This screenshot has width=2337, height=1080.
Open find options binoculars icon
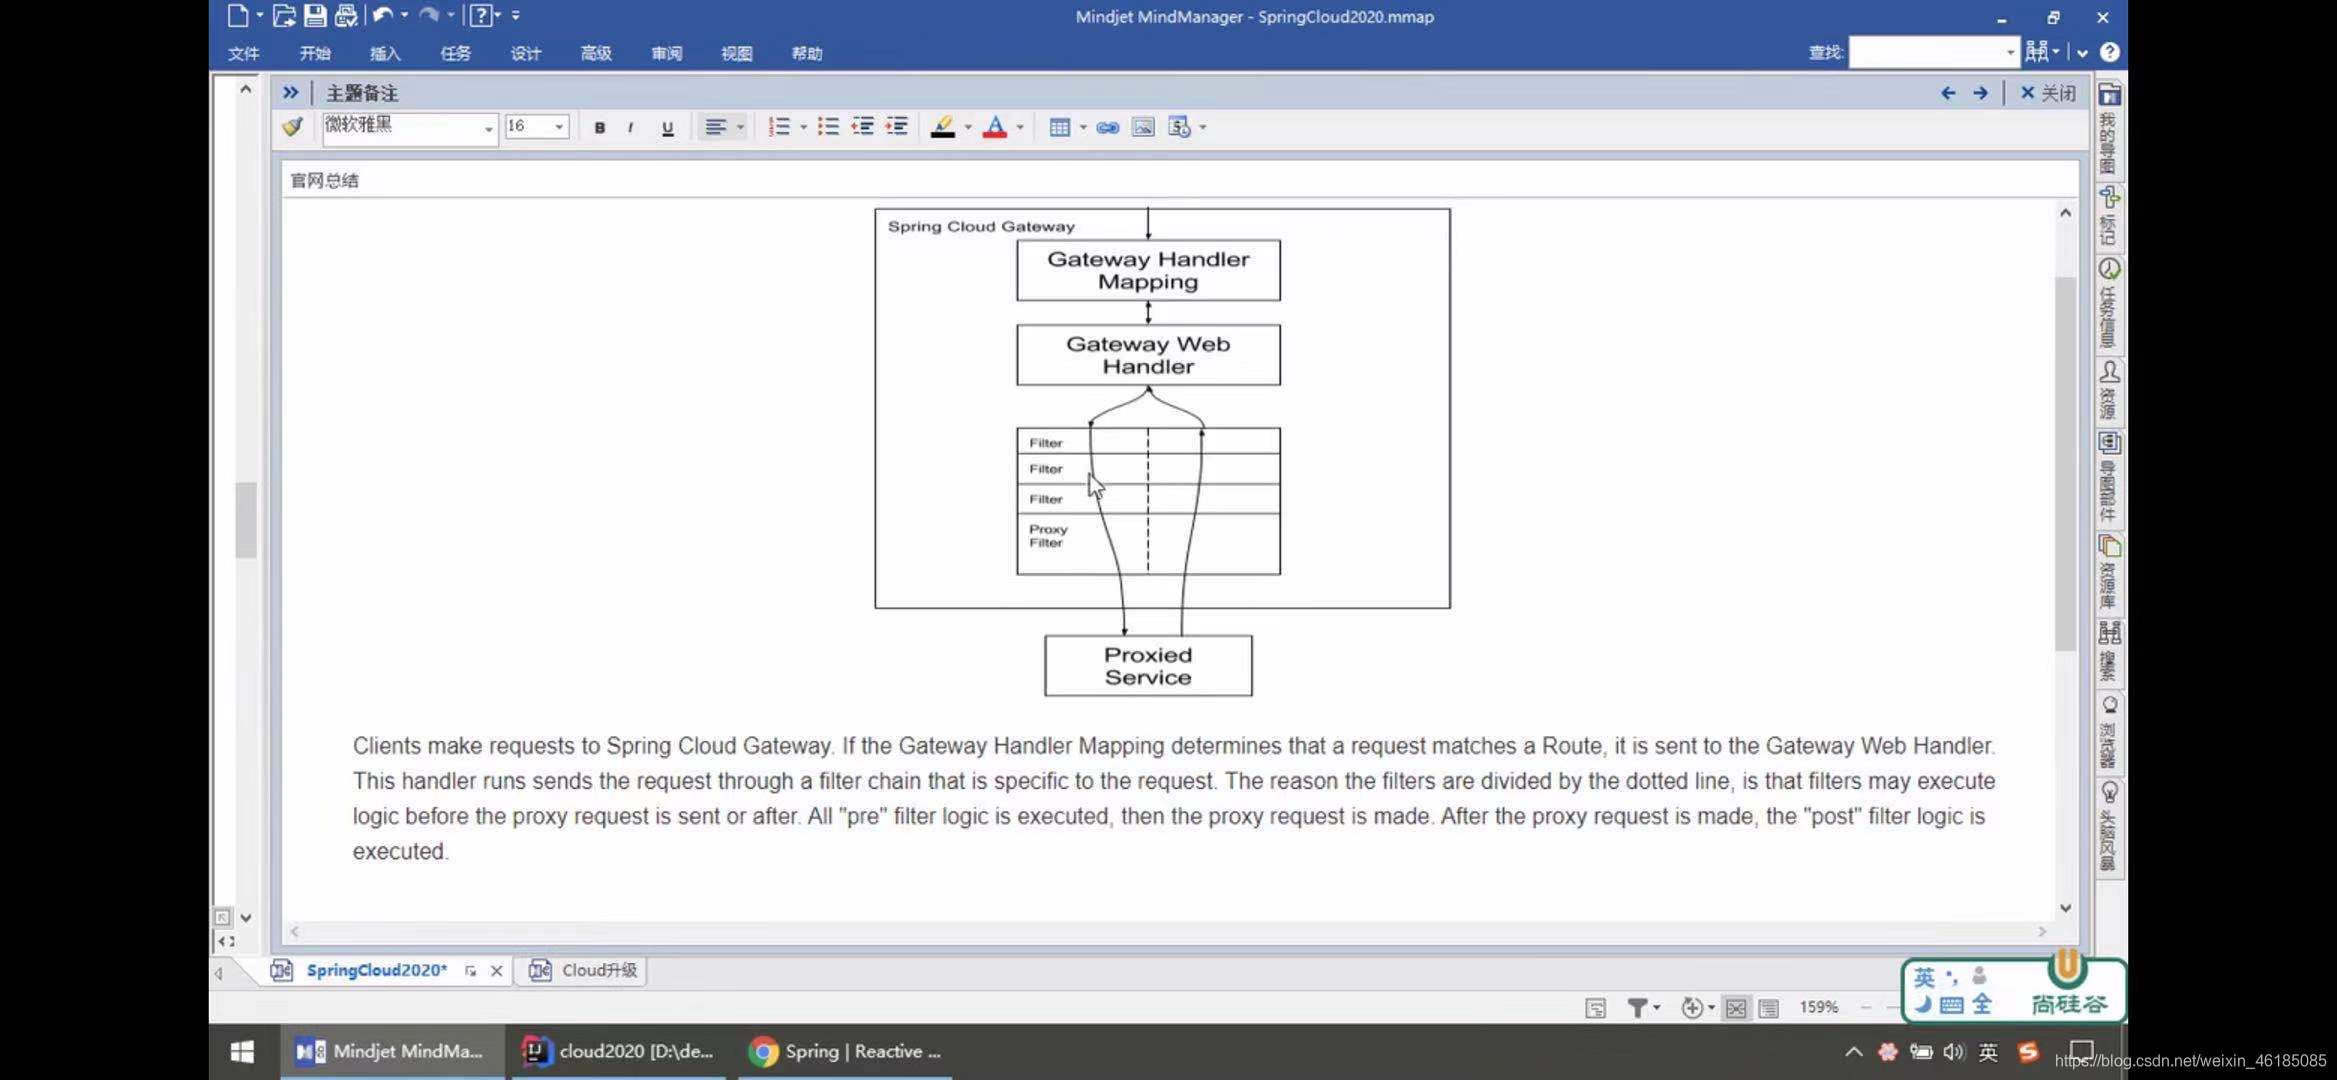click(x=2036, y=52)
